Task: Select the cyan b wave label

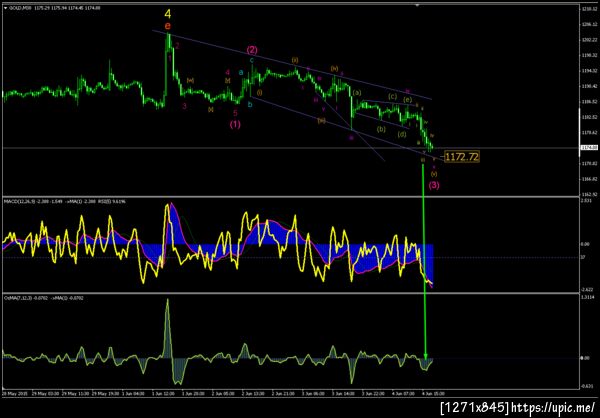Action: pos(250,104)
